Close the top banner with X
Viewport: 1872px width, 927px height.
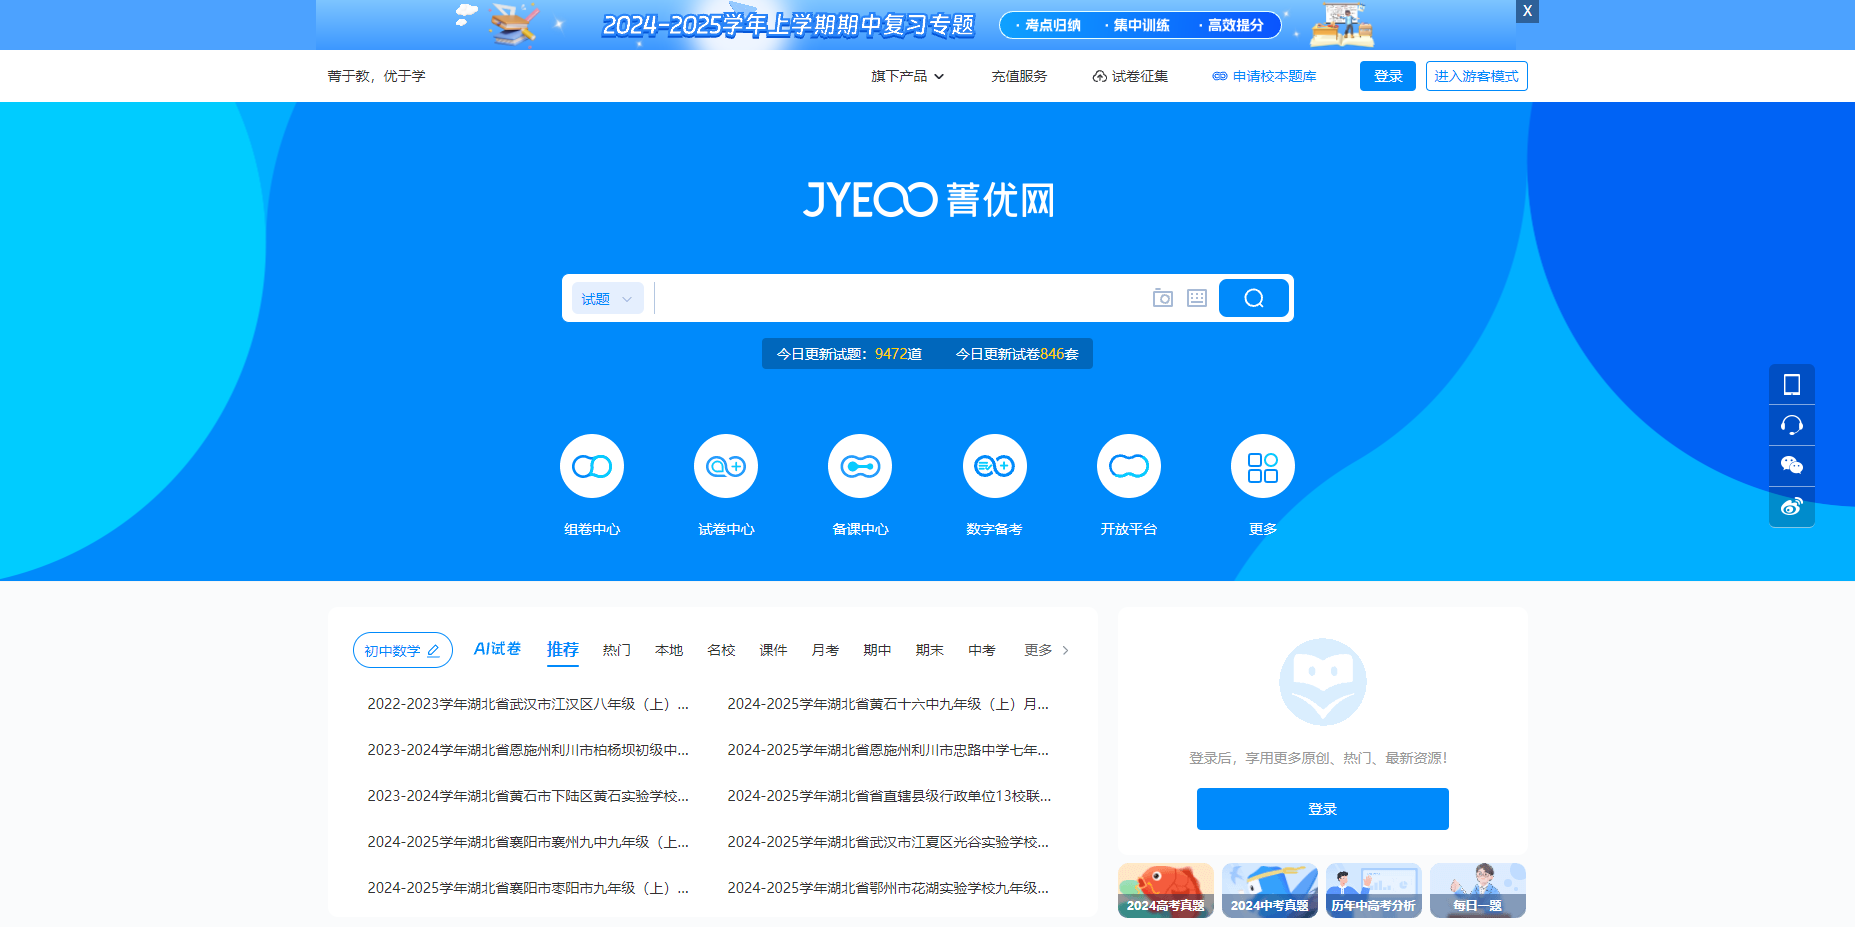(1527, 11)
